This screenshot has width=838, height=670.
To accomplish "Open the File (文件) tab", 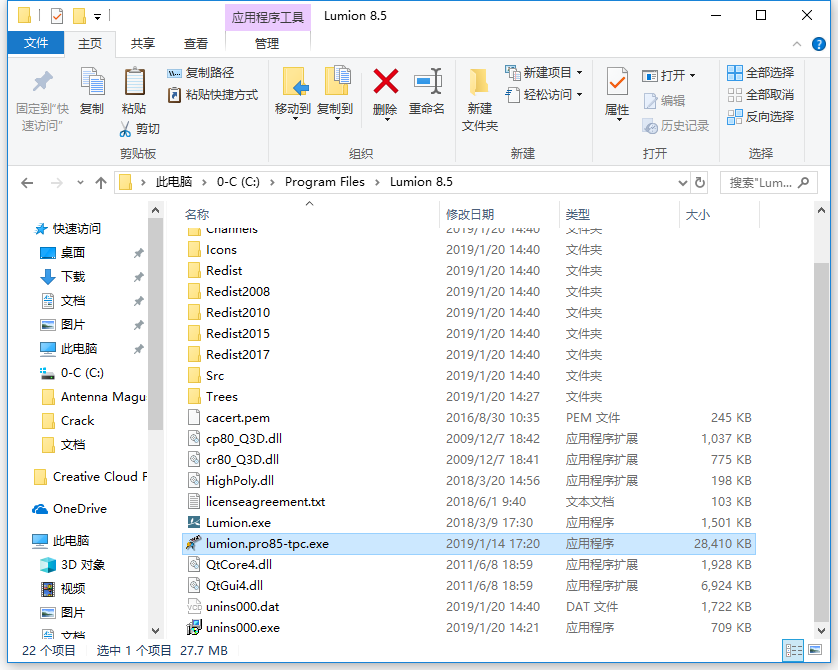I will click(x=36, y=43).
